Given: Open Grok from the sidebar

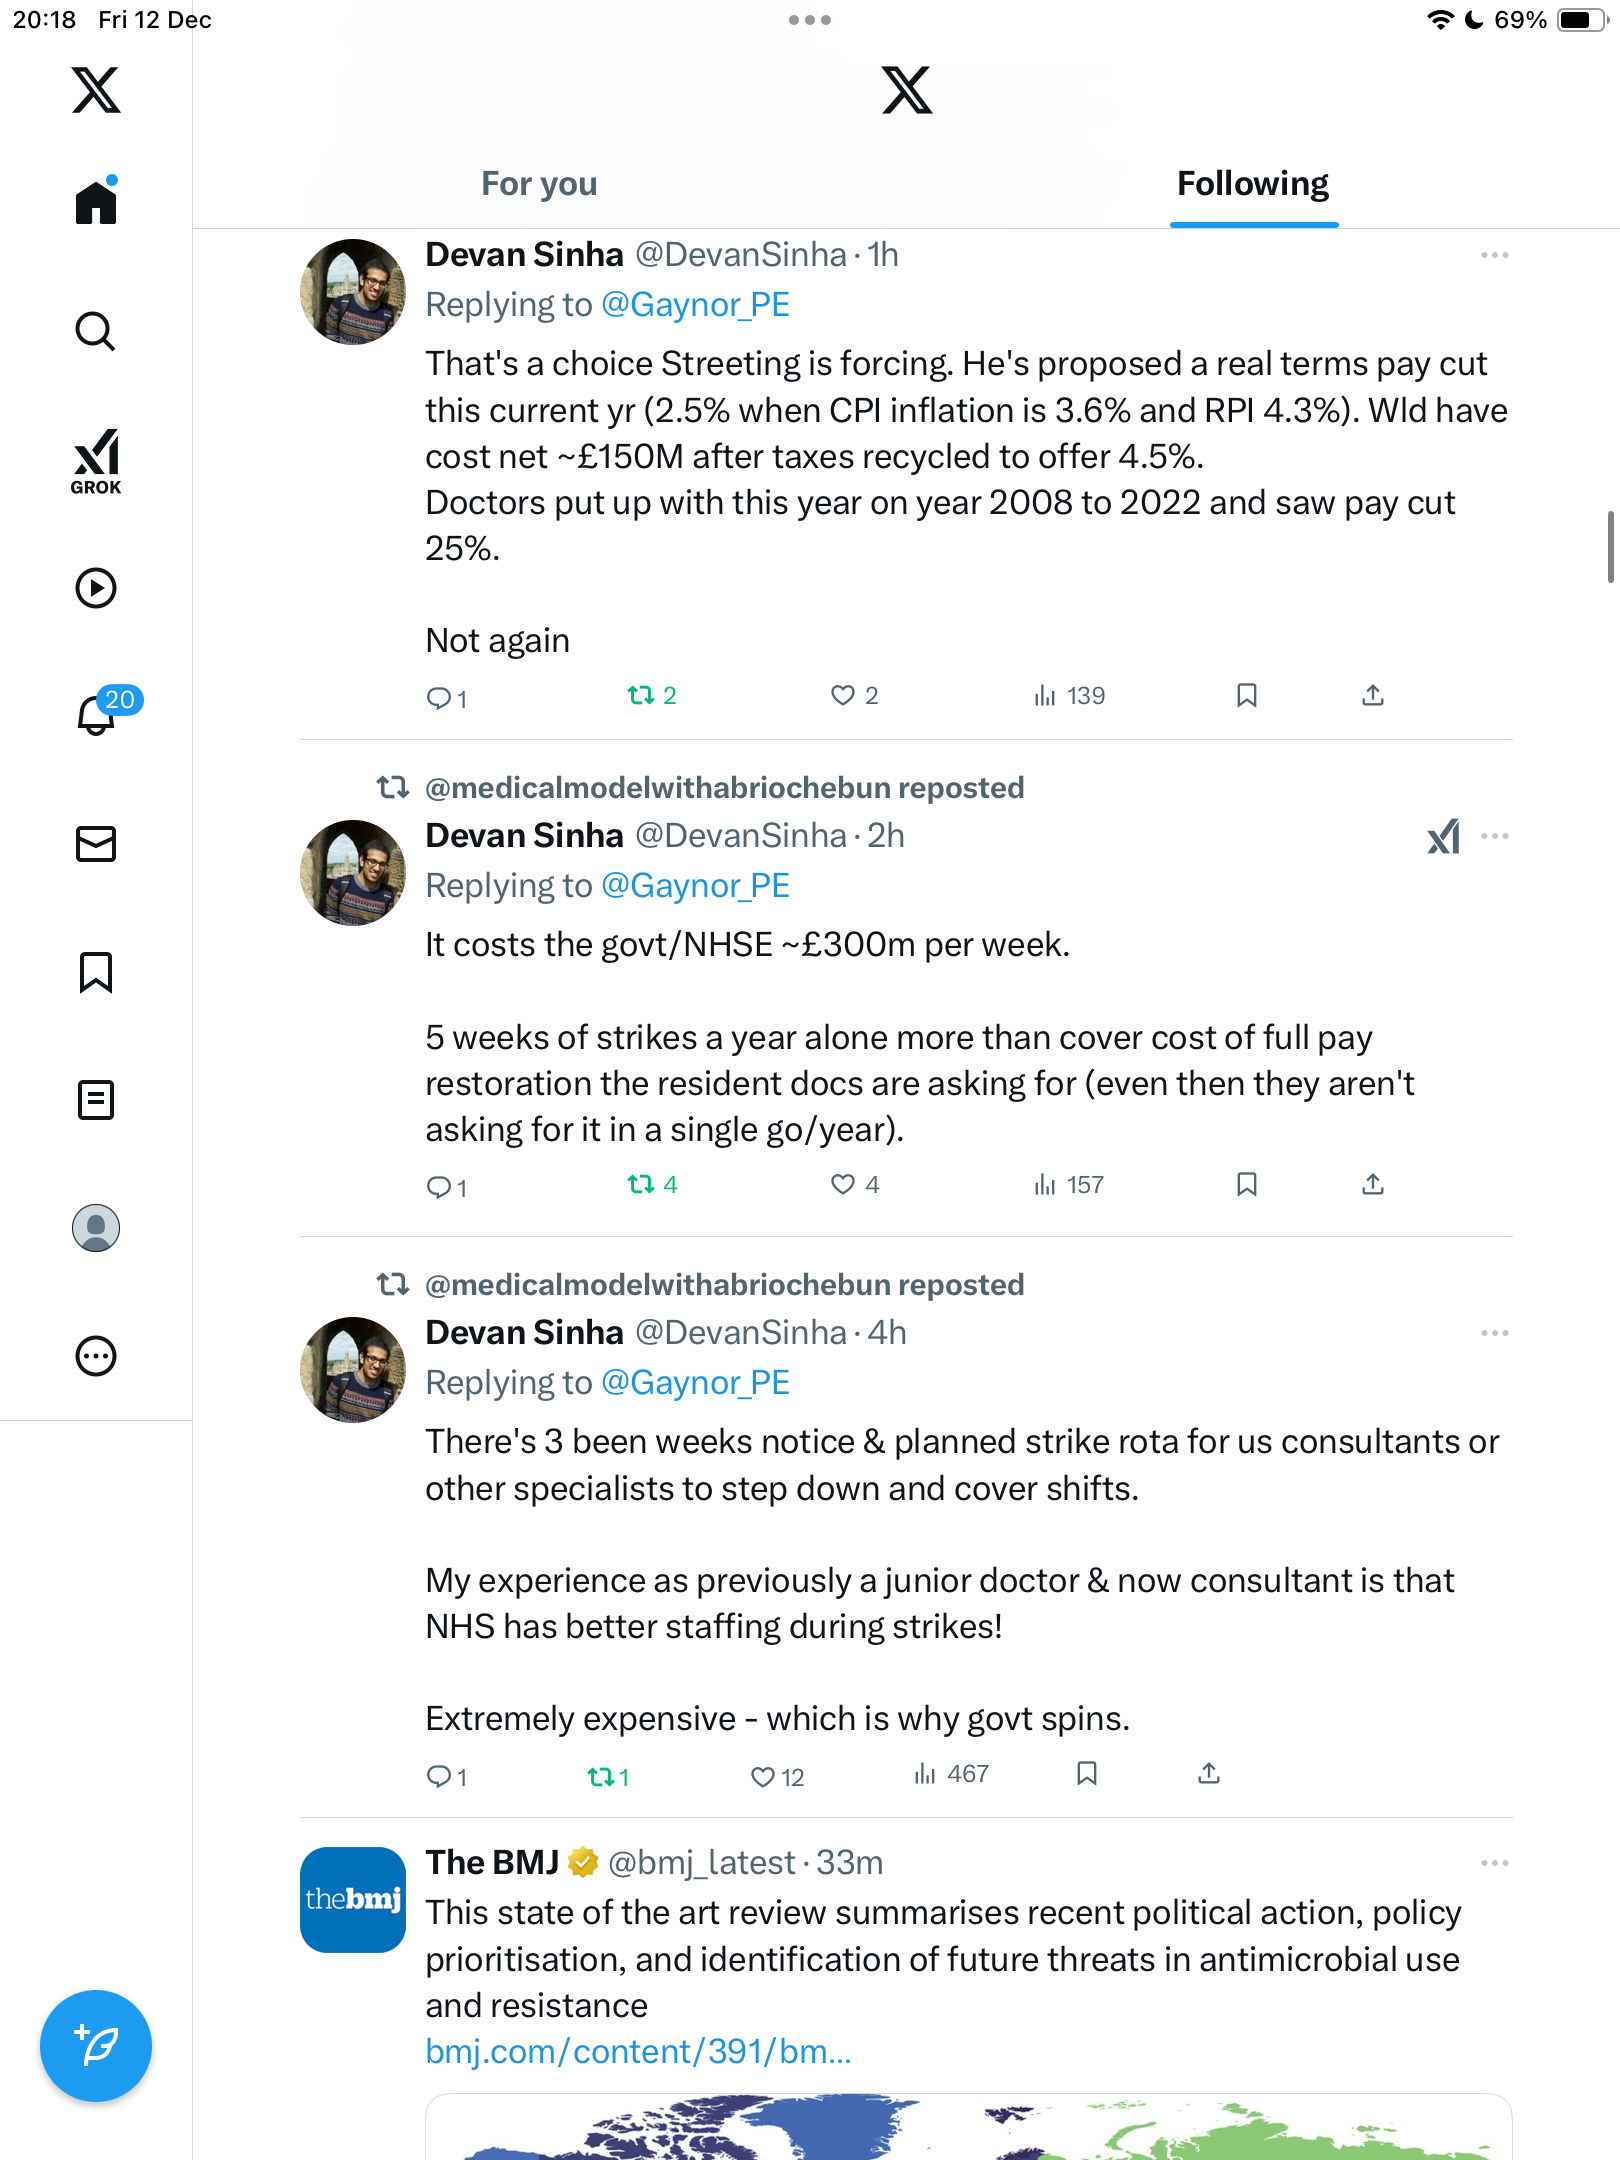Looking at the screenshot, I should (x=96, y=462).
